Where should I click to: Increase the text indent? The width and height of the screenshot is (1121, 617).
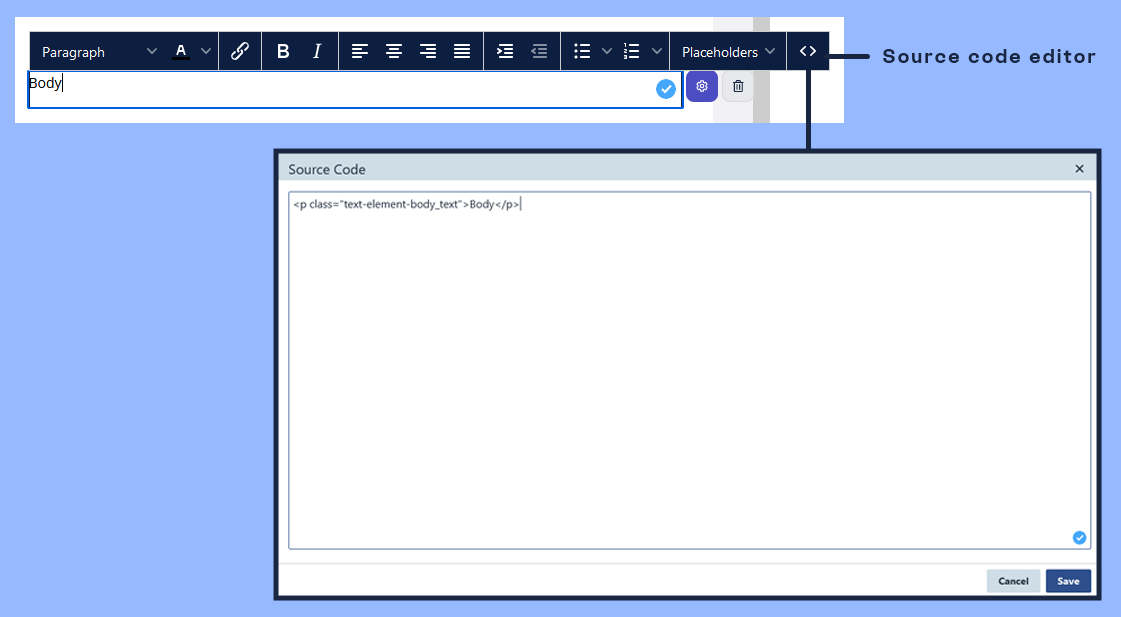(x=505, y=51)
